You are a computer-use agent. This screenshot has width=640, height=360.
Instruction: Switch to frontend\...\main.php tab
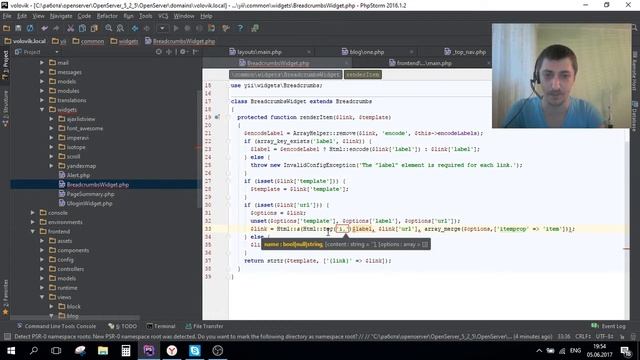point(424,63)
